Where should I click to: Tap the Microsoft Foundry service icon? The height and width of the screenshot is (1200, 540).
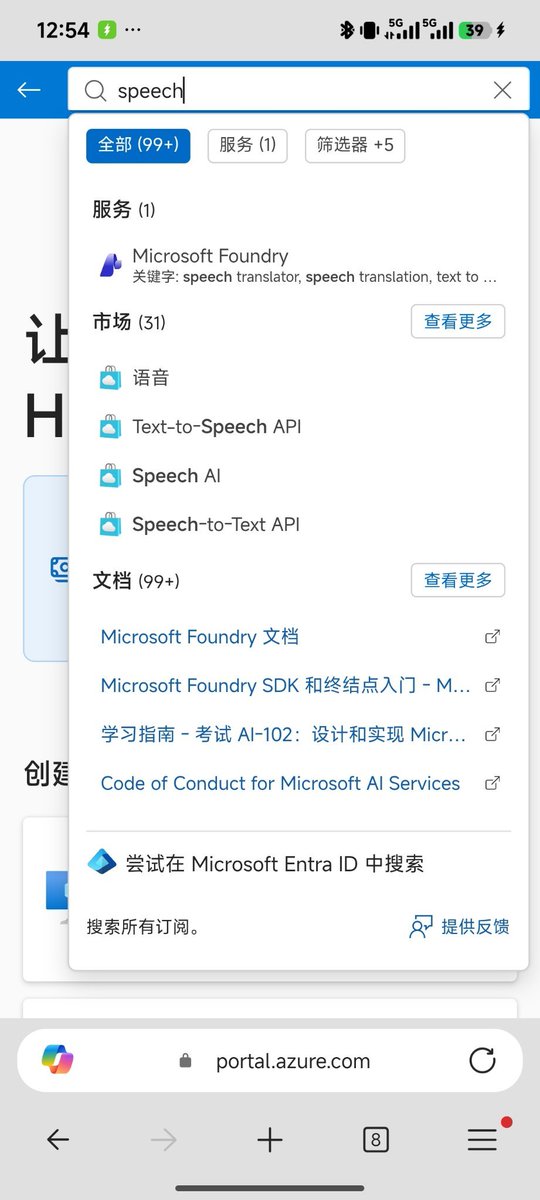[110, 265]
